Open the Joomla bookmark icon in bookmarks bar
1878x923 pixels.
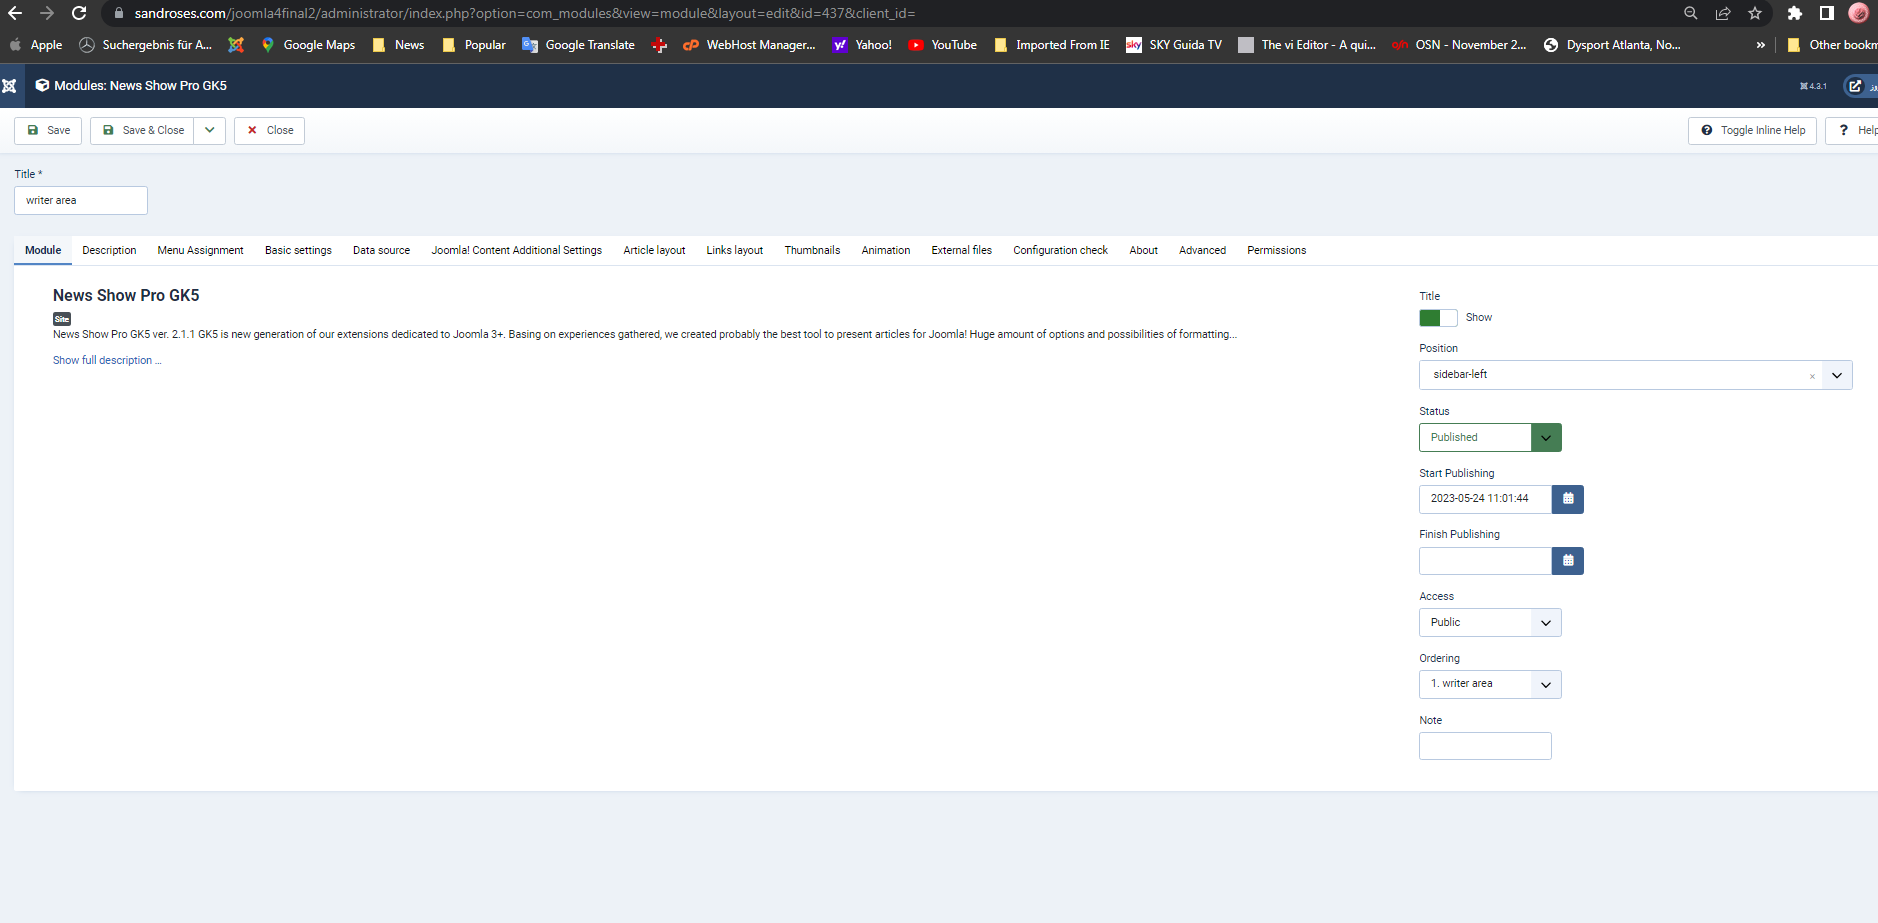coord(236,45)
